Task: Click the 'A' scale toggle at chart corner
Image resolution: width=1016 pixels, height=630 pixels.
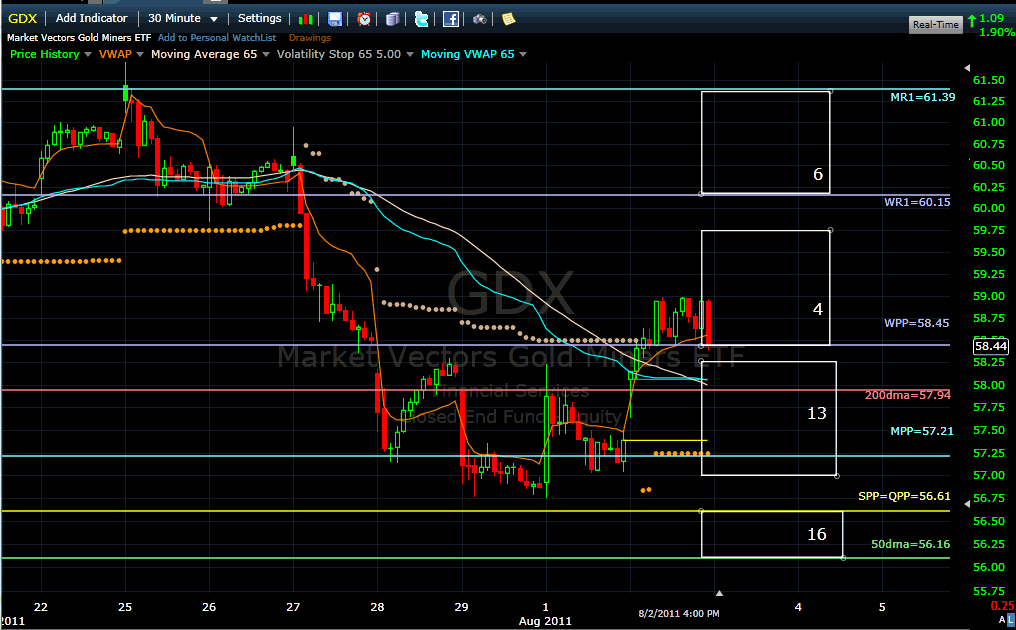Action: point(1002,620)
